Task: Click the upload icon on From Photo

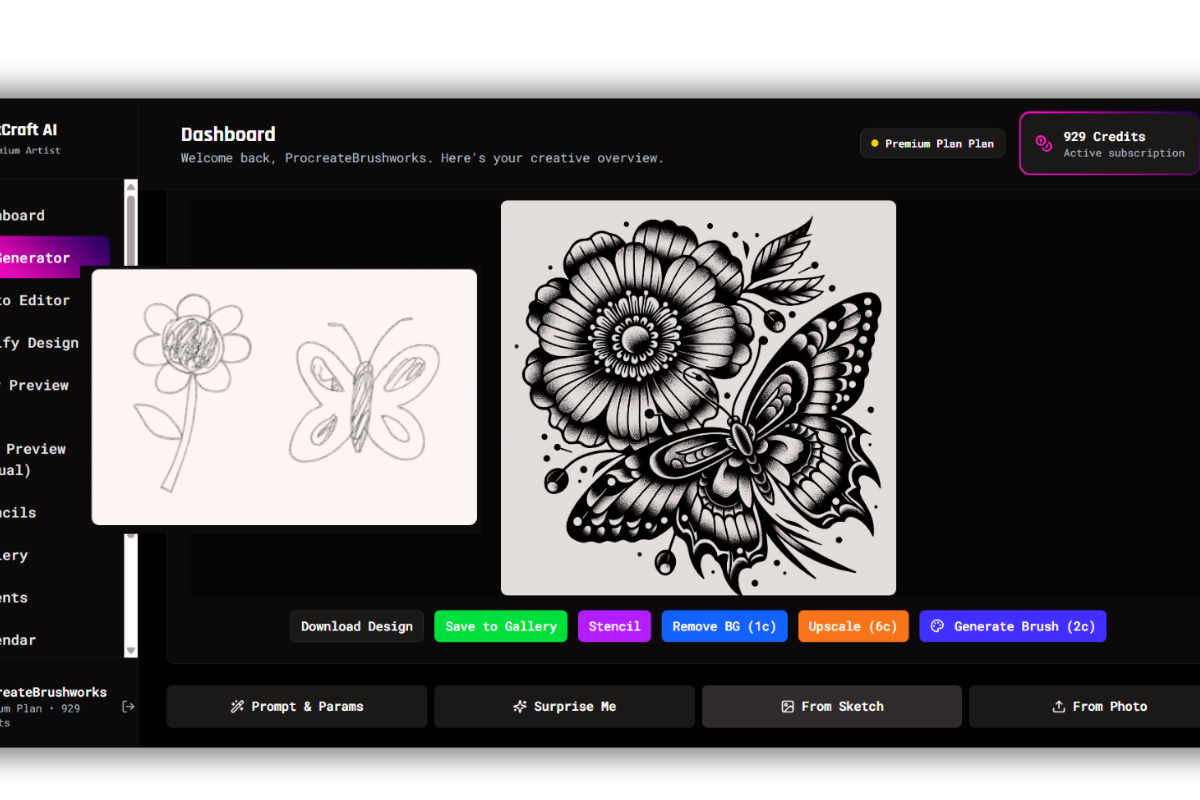Action: tap(1058, 706)
